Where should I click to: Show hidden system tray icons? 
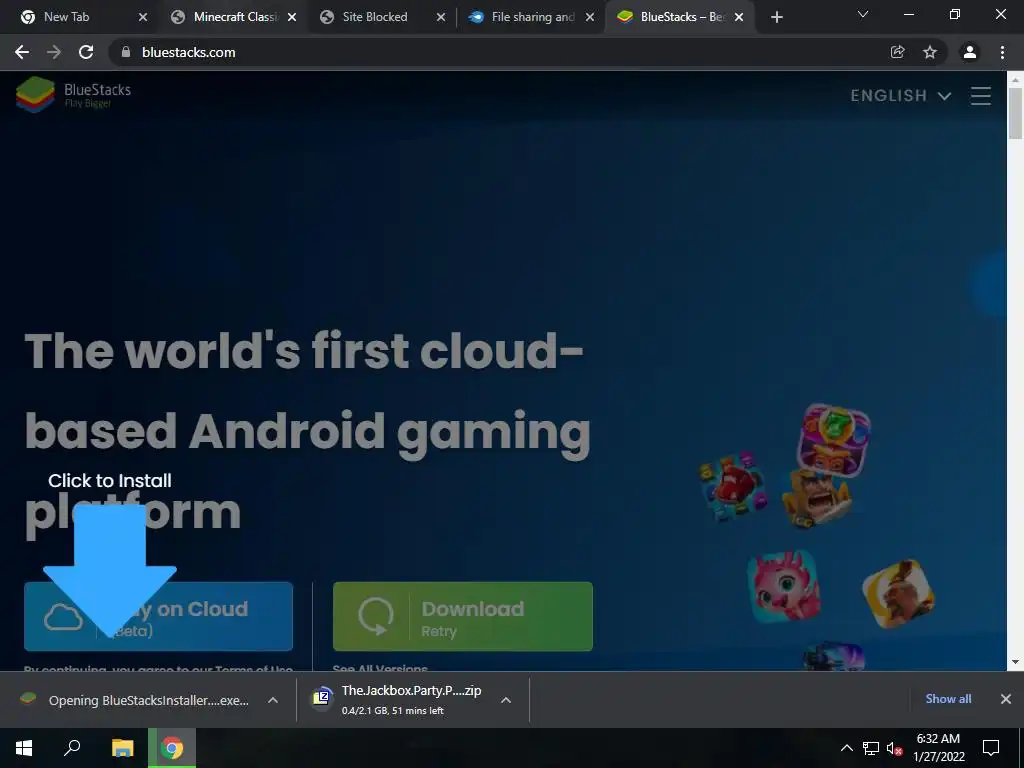click(x=846, y=748)
